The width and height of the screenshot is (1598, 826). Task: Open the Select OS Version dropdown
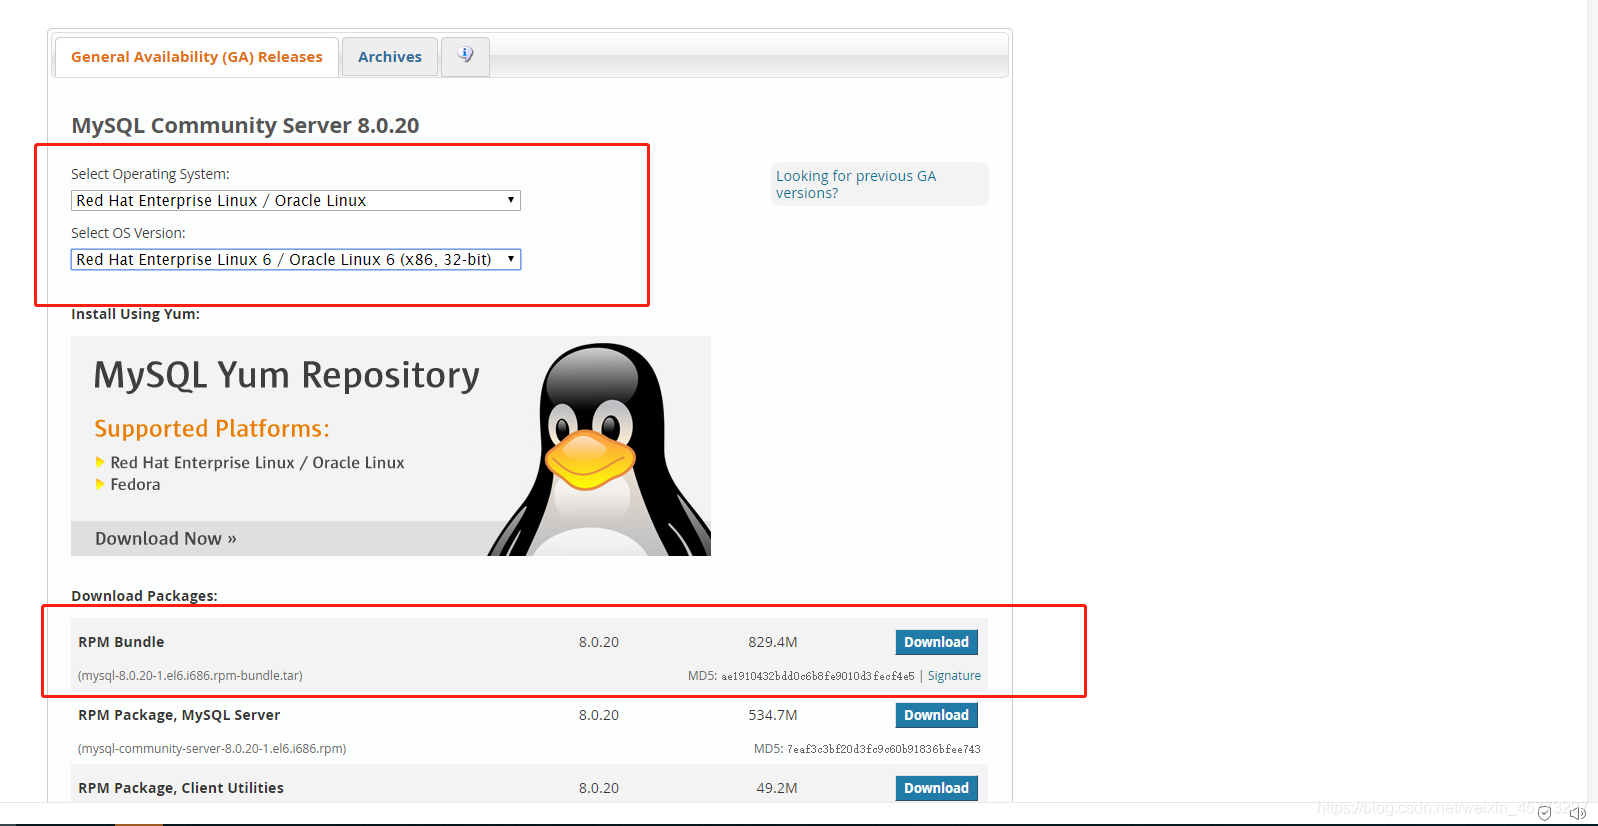click(x=296, y=259)
